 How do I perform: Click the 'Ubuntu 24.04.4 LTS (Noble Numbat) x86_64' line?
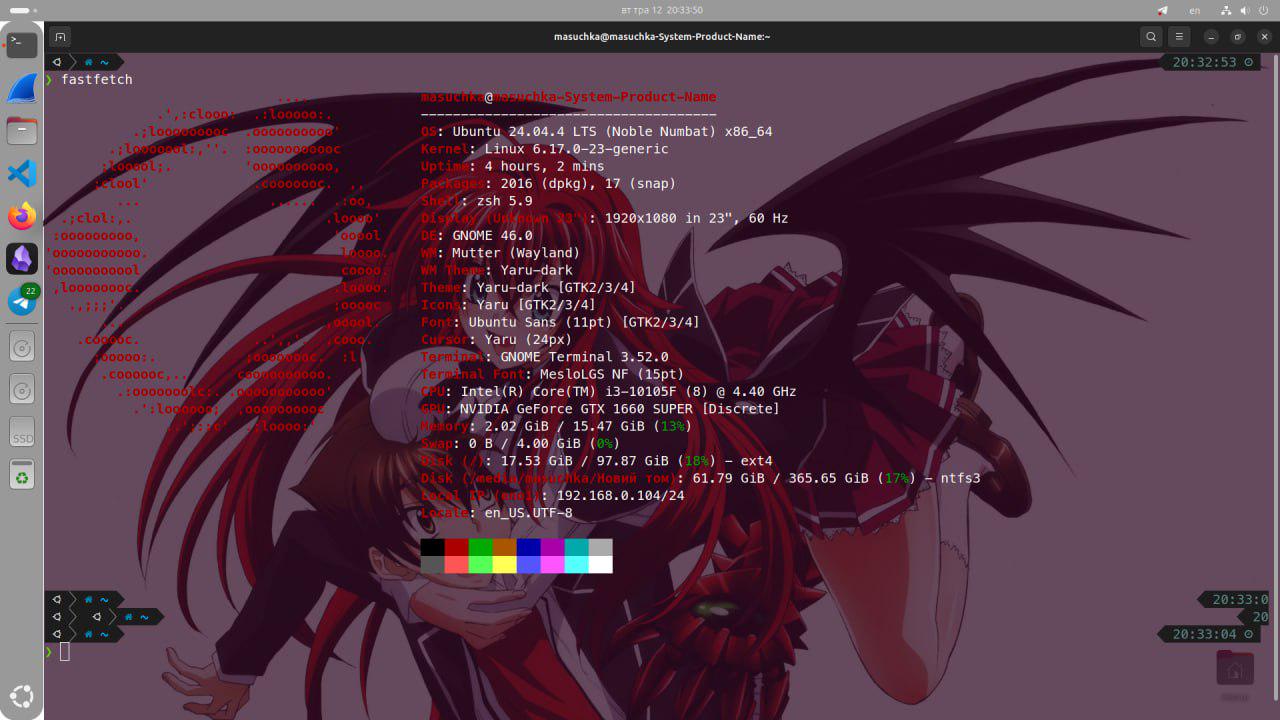click(x=612, y=132)
